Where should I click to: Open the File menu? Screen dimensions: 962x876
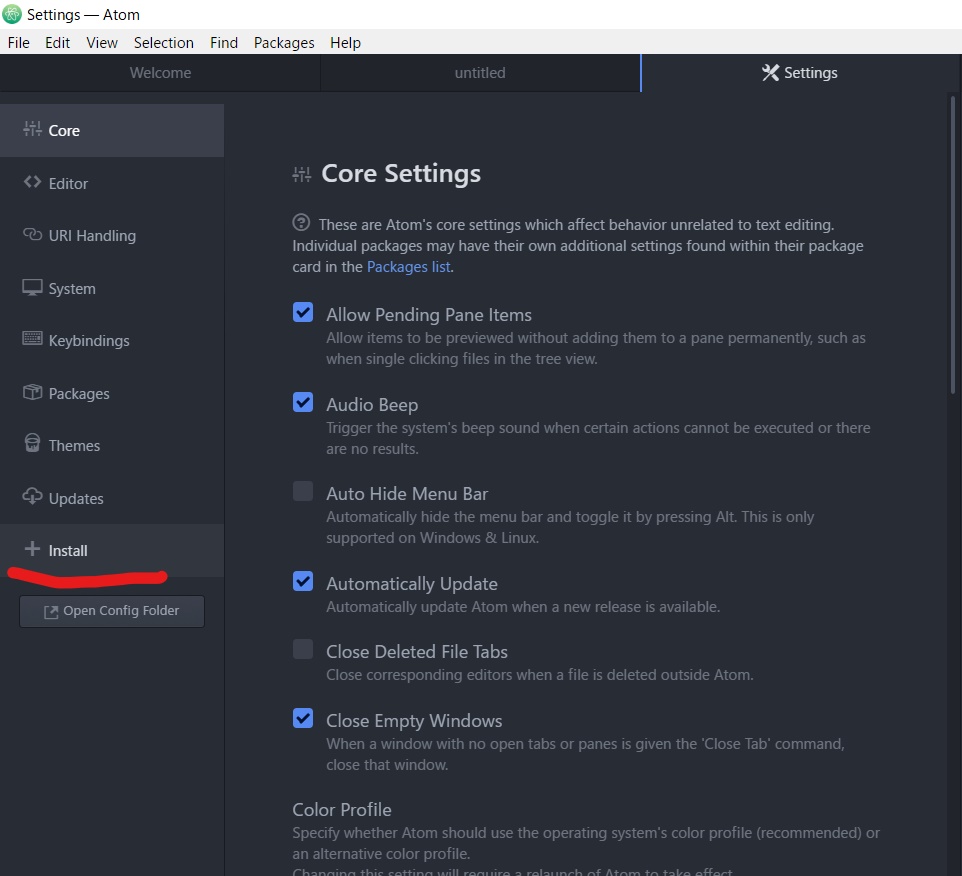click(18, 42)
